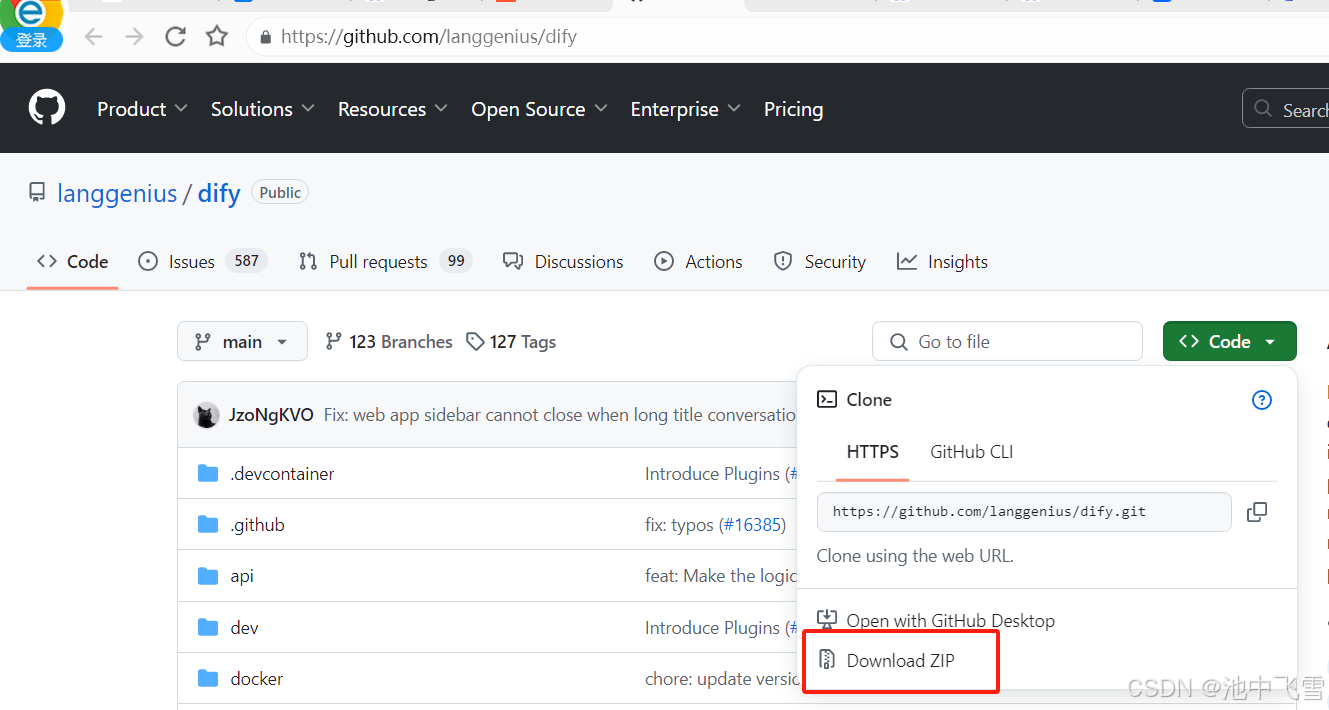Open 'fix: typos' commit message
This screenshot has width=1329, height=710.
[x=679, y=525]
